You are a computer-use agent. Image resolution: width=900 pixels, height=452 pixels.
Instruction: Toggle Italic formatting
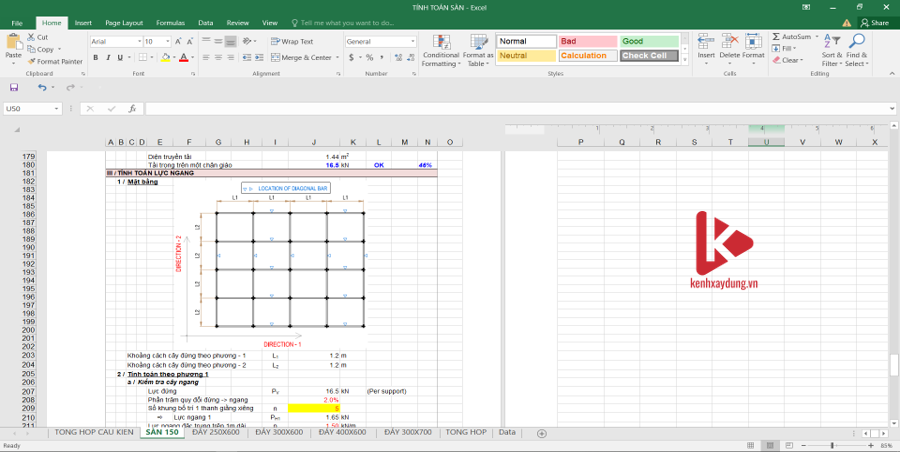[x=107, y=58]
